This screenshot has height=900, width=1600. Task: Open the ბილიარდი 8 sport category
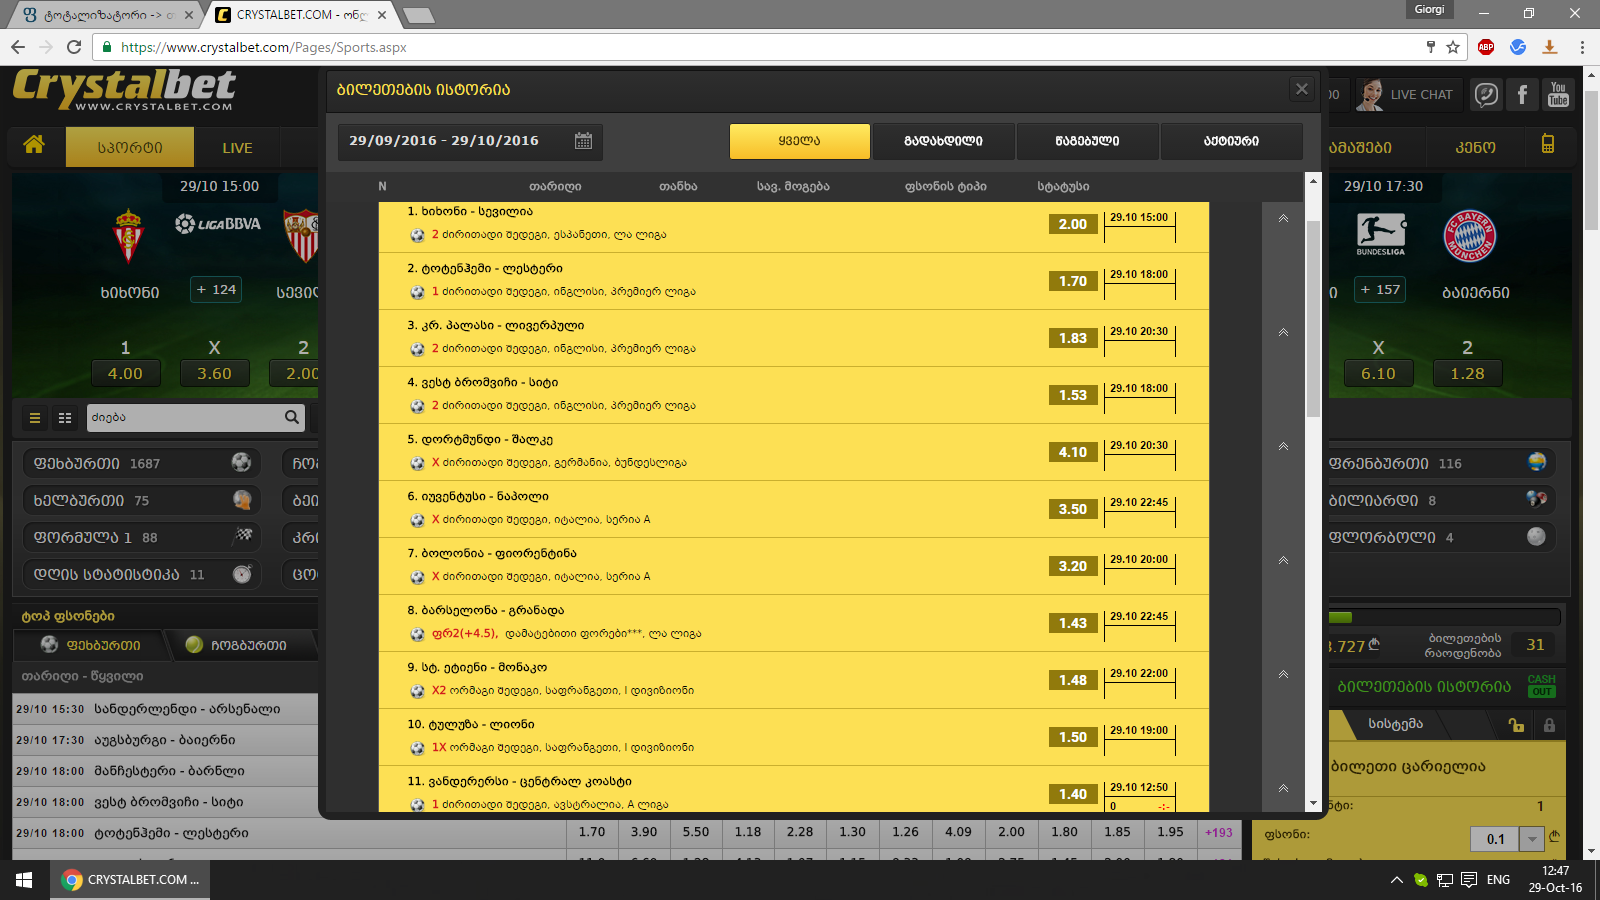1440,500
